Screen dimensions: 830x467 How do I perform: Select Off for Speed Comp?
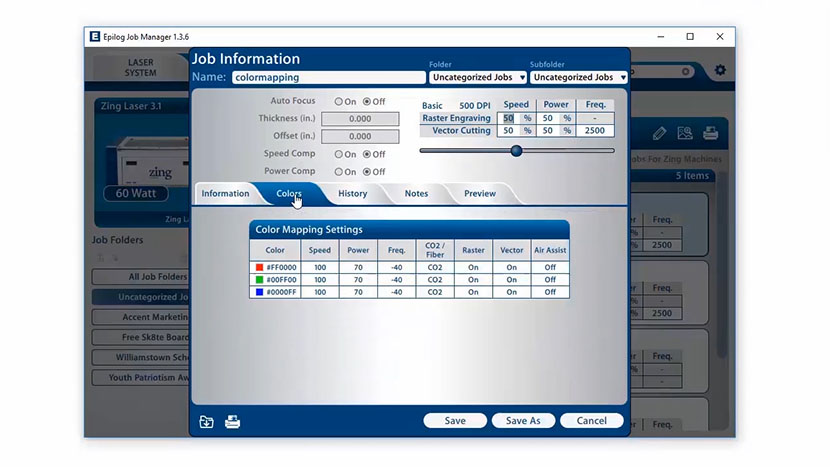367,154
